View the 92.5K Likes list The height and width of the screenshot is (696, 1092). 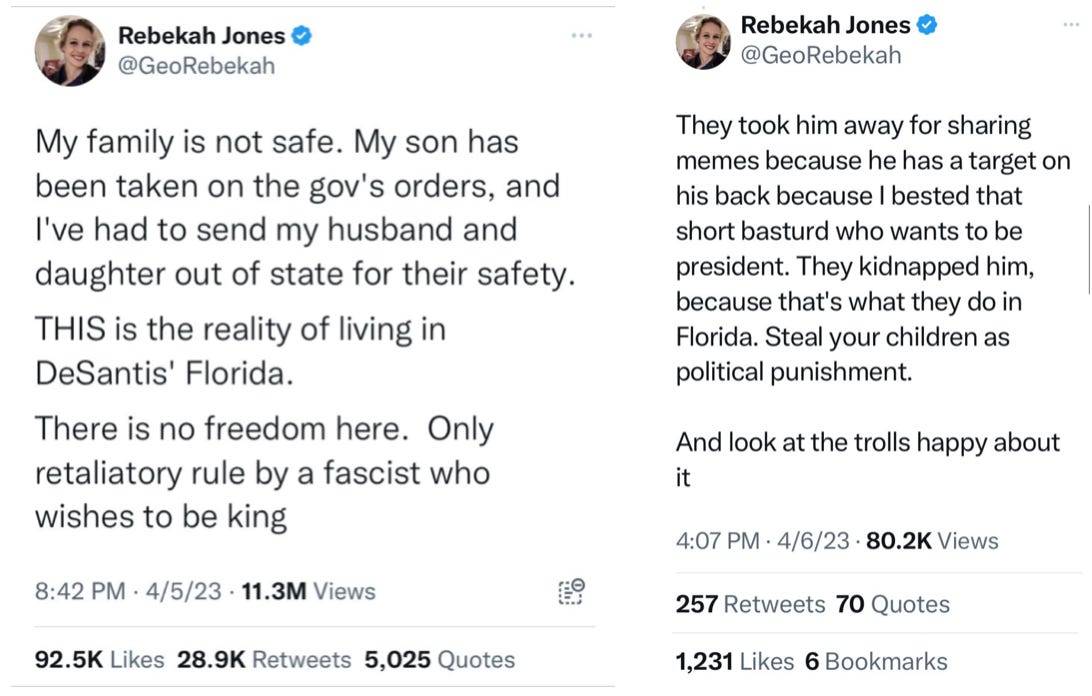tap(99, 660)
